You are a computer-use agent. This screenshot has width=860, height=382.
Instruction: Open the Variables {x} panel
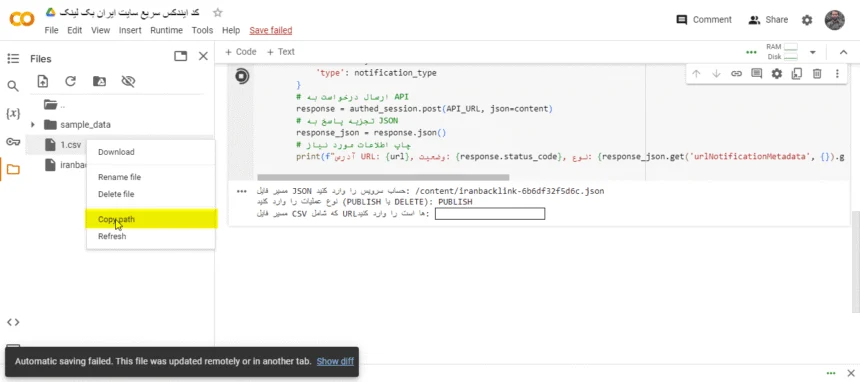coord(13,114)
